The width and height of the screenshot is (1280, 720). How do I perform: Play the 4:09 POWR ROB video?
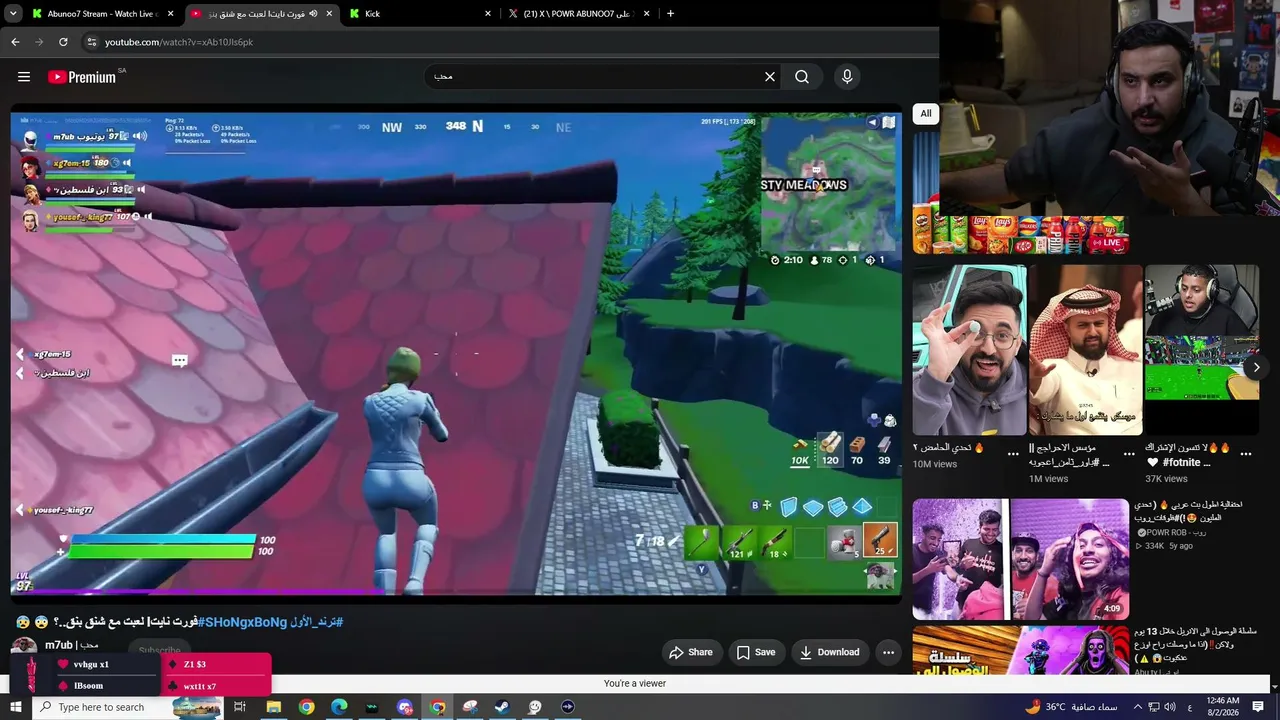[x=1021, y=559]
